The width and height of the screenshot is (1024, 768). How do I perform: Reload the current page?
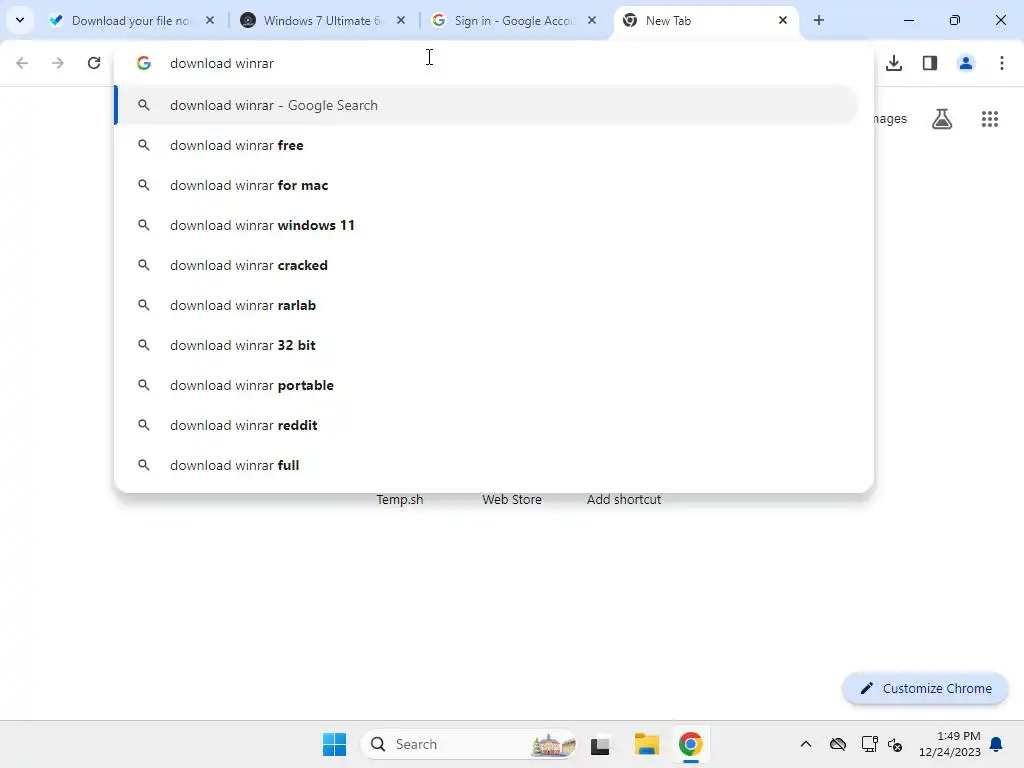click(94, 63)
